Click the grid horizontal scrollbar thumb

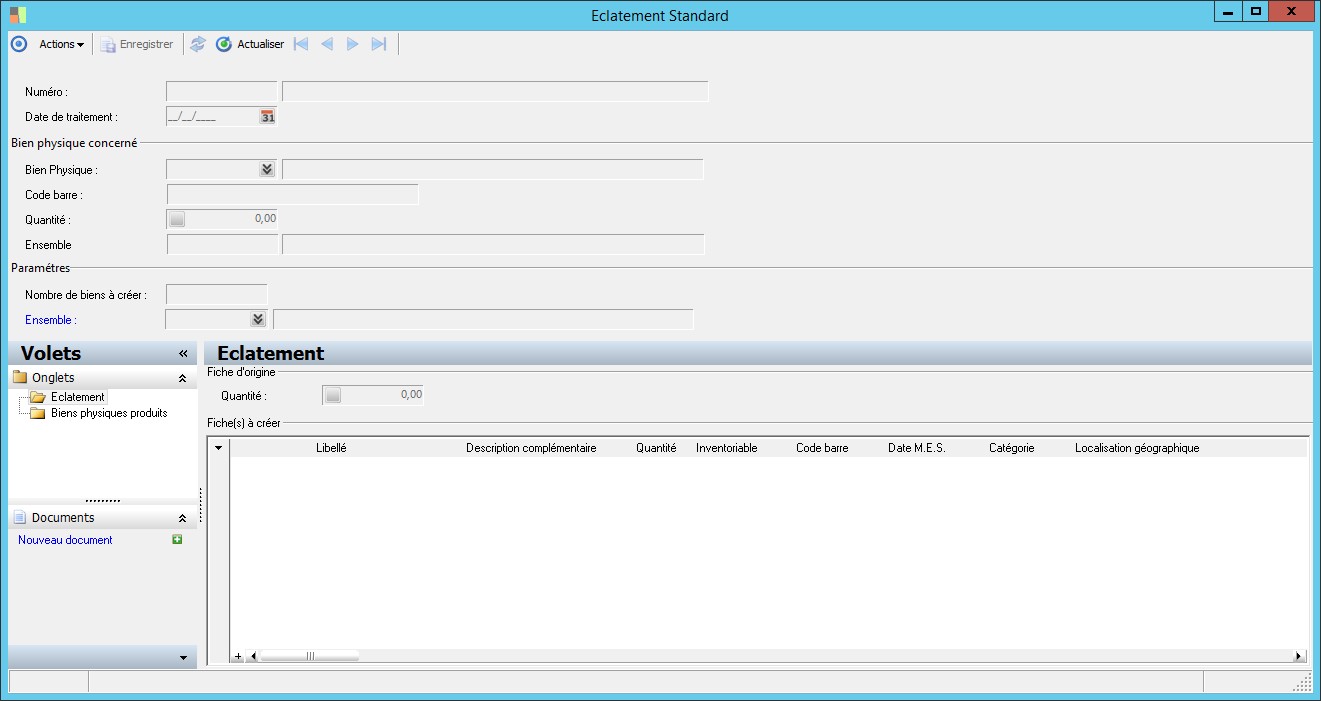310,656
